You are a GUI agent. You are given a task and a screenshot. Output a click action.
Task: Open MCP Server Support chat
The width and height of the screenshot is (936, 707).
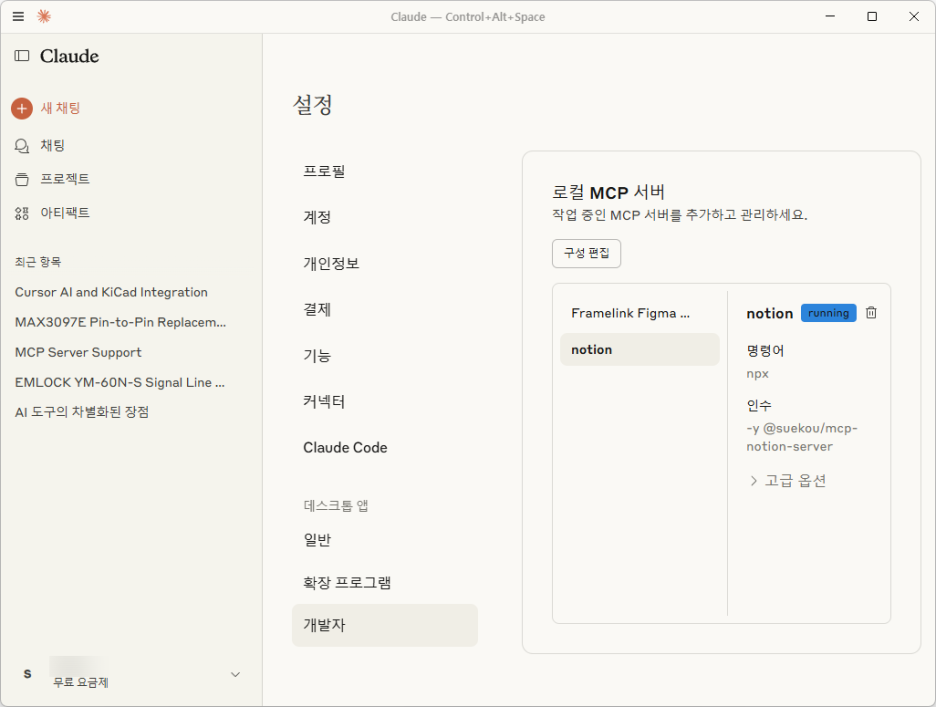pos(78,352)
